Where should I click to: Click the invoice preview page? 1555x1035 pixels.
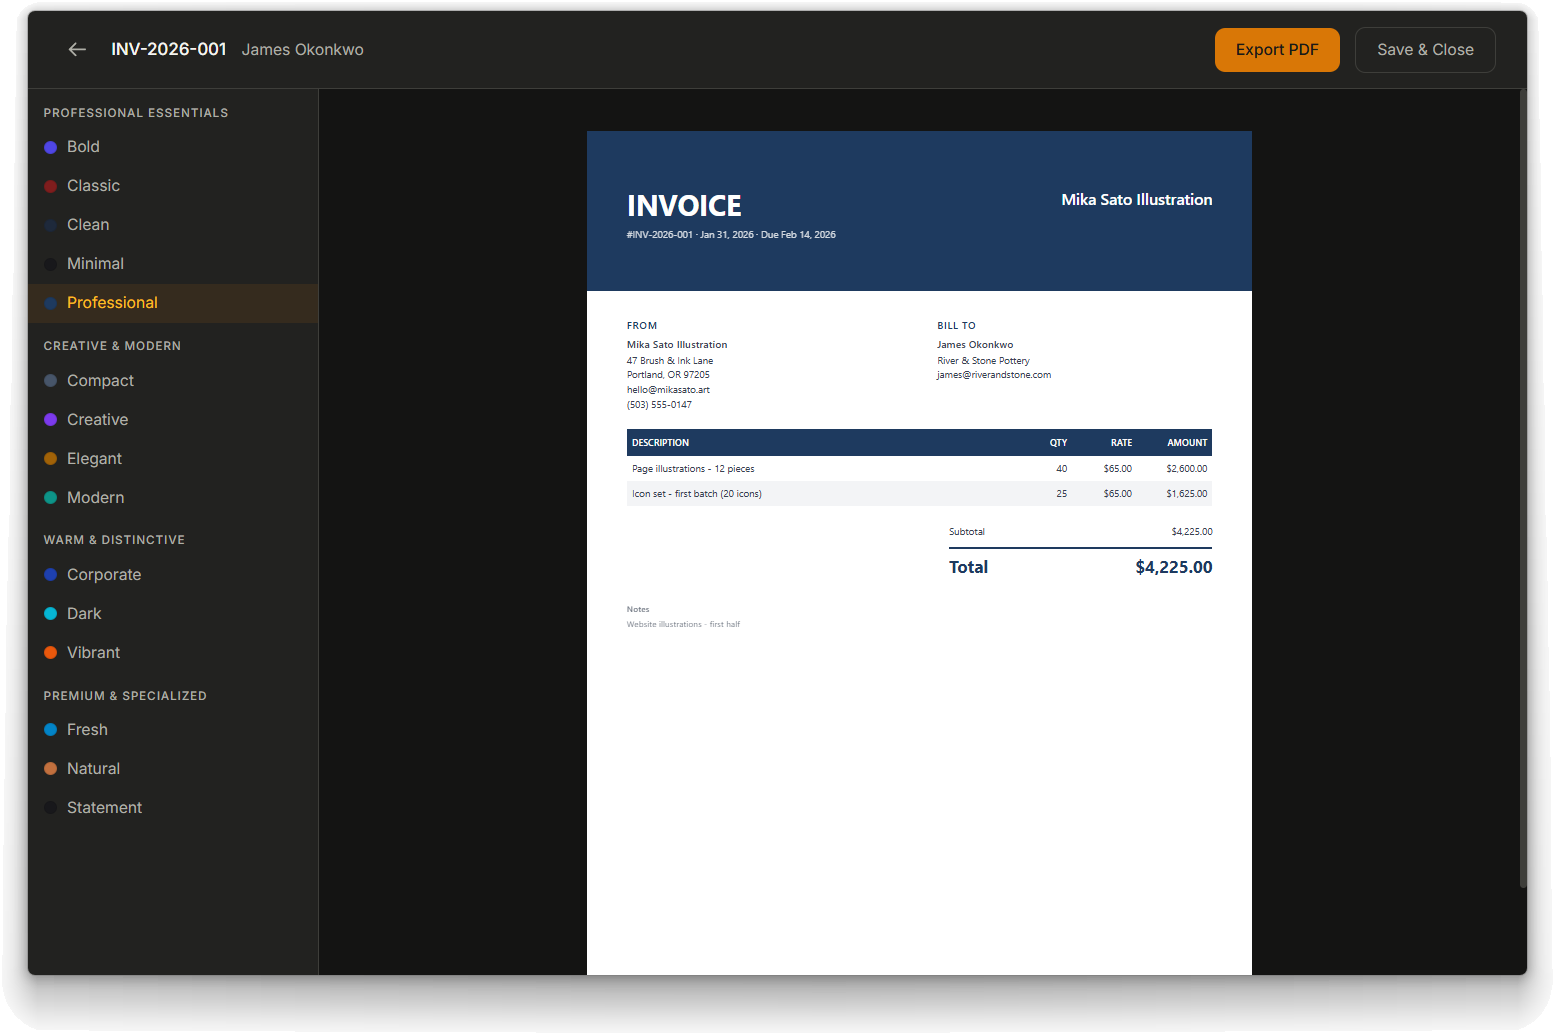click(x=918, y=750)
